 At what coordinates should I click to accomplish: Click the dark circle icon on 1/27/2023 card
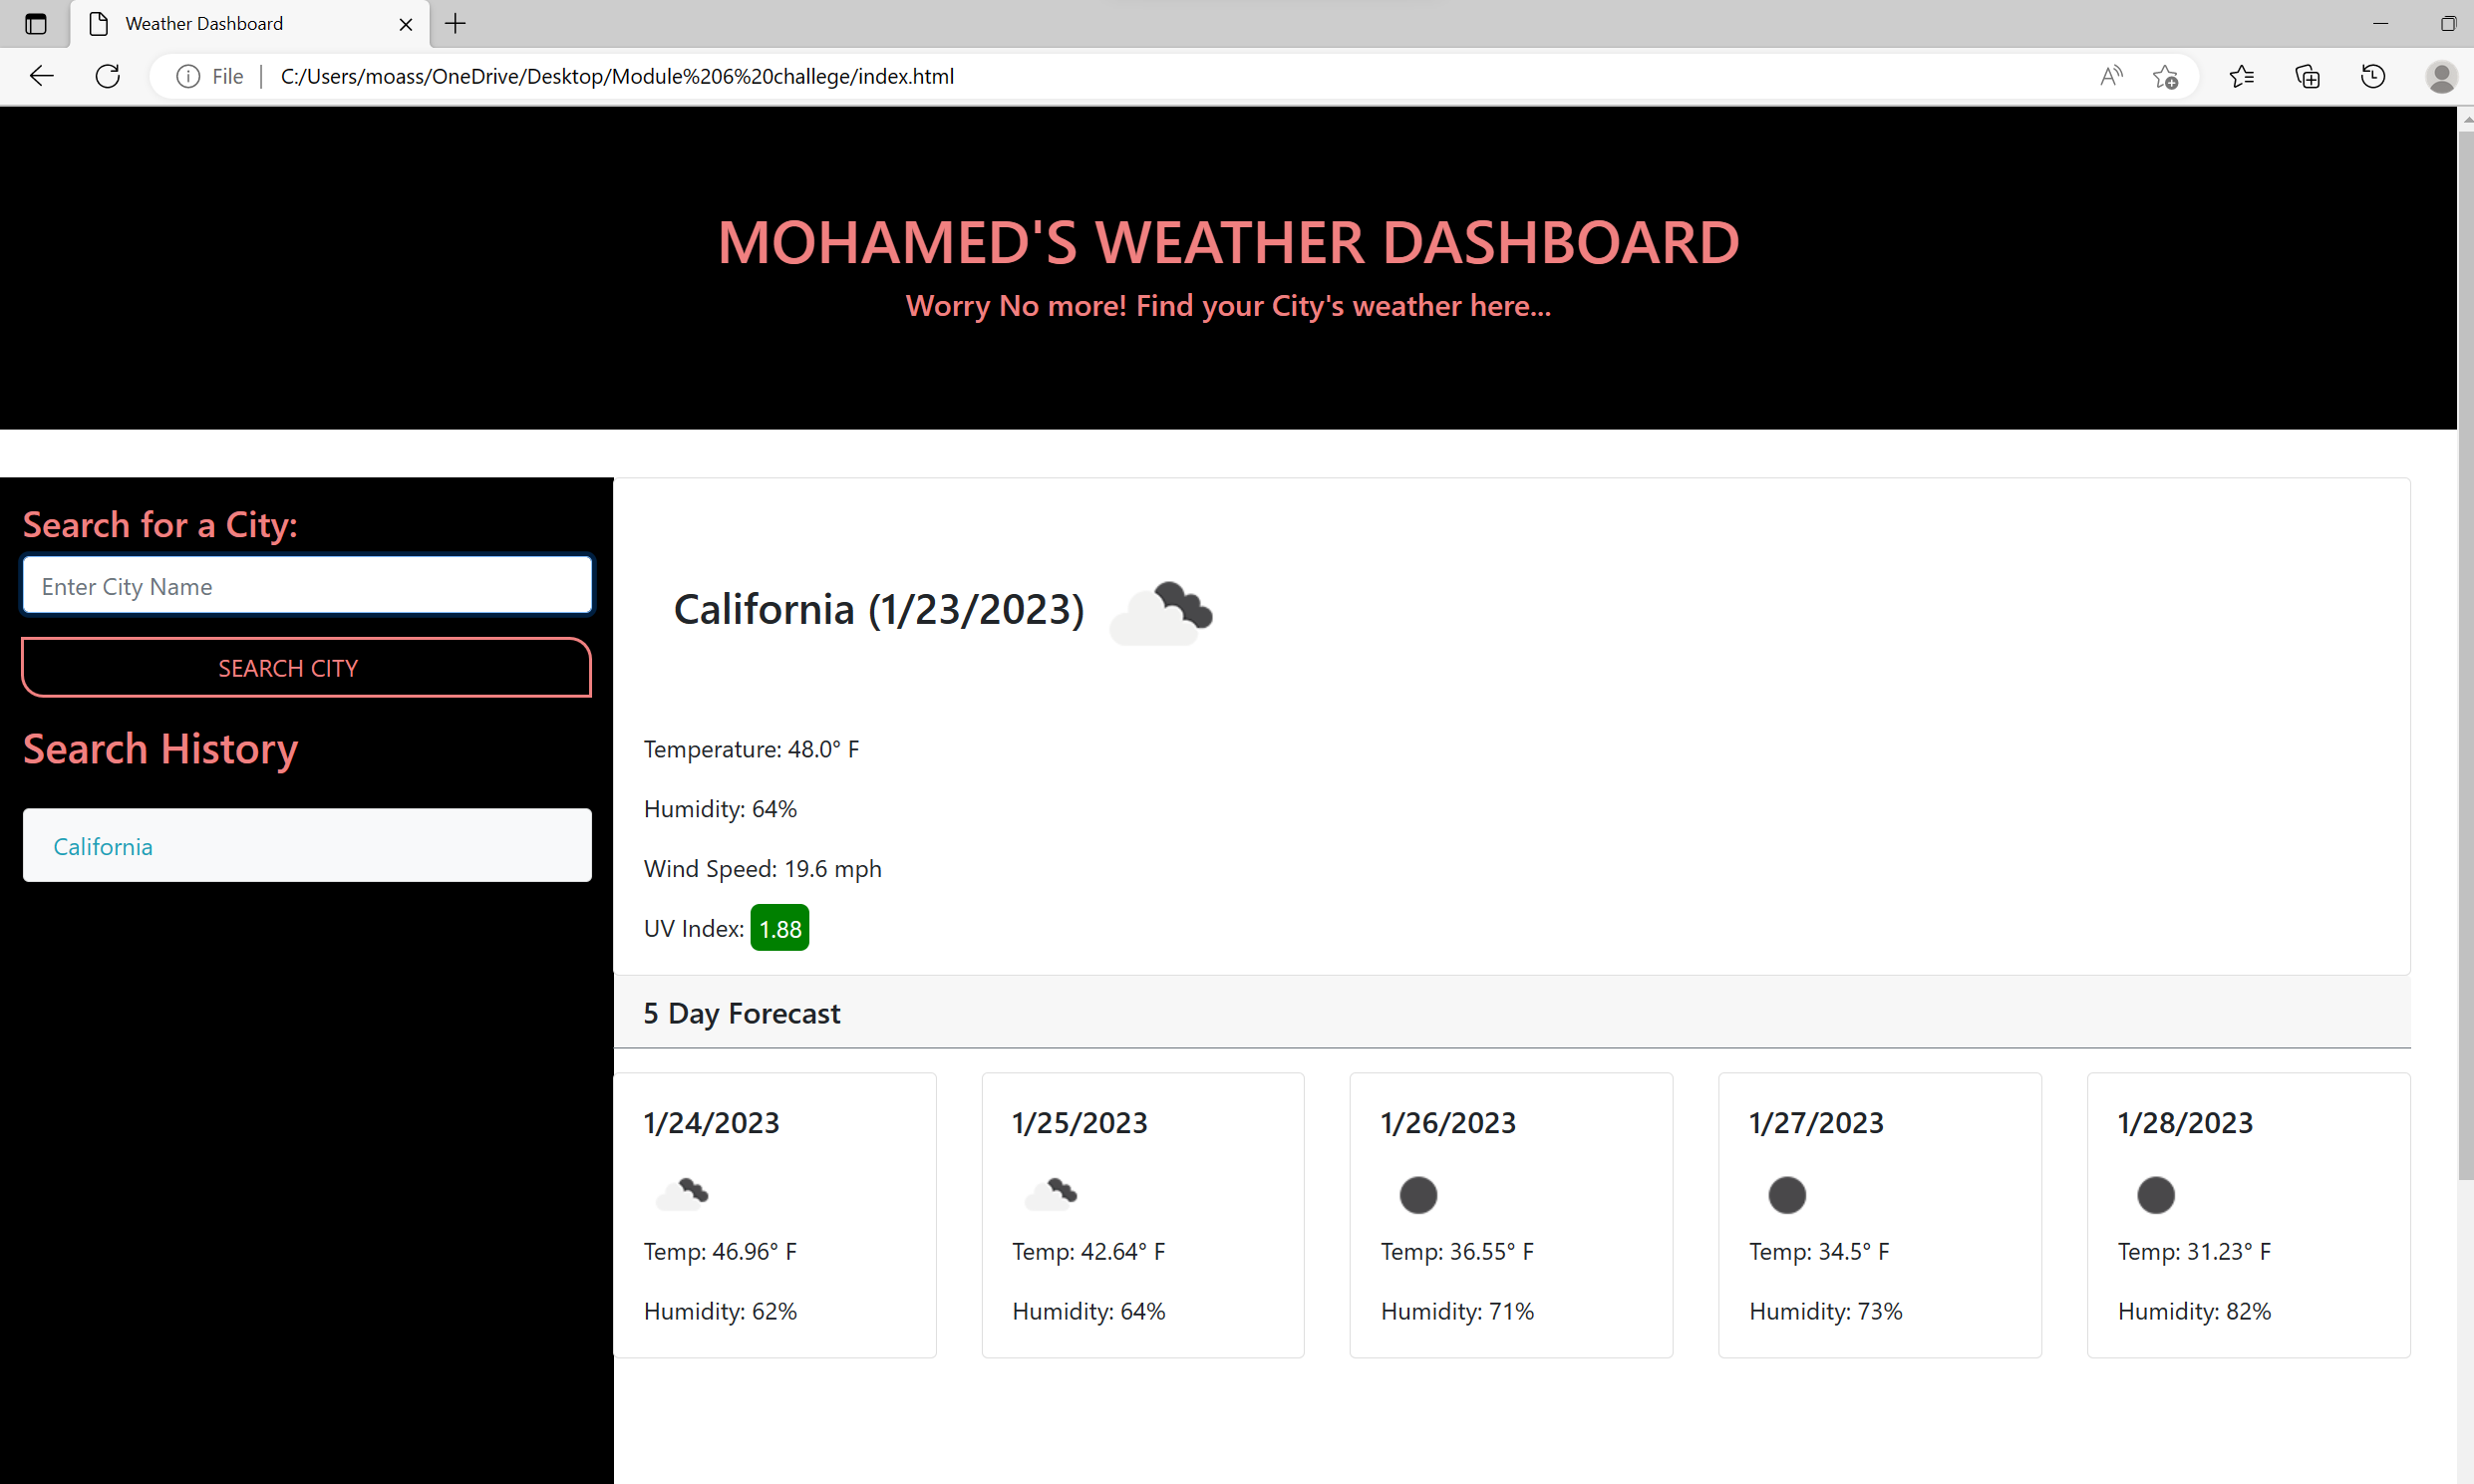point(1788,1194)
